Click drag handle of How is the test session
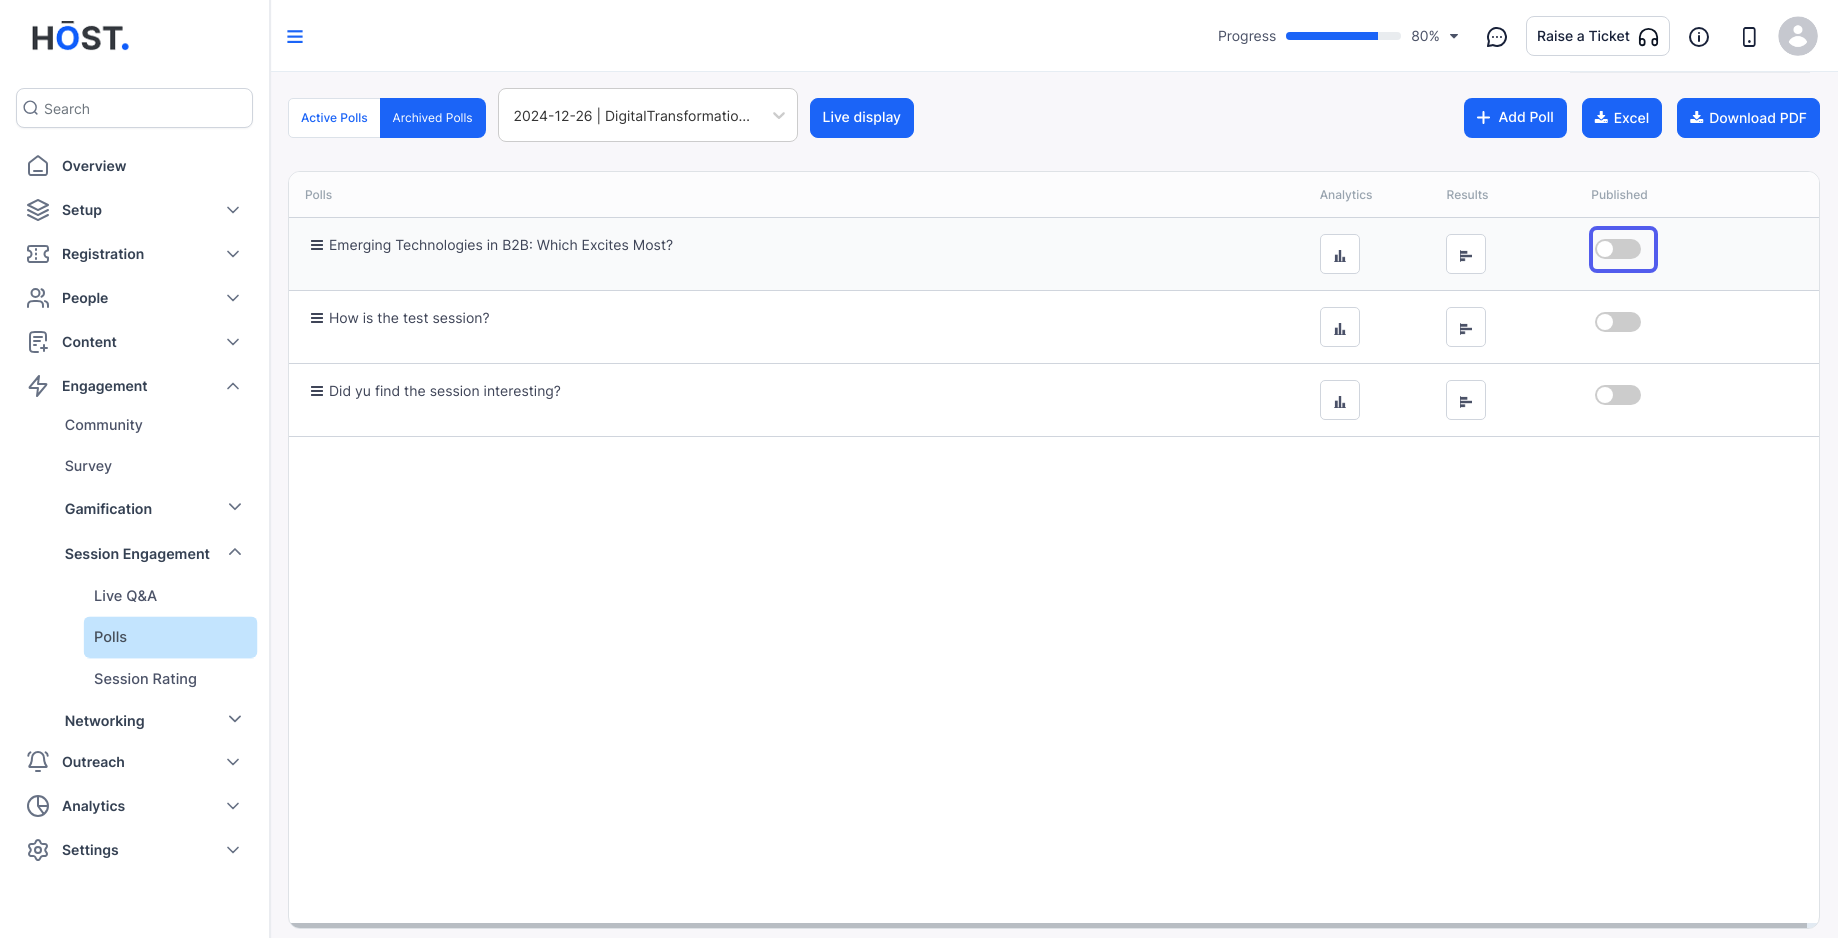This screenshot has height=938, width=1838. coord(317,318)
